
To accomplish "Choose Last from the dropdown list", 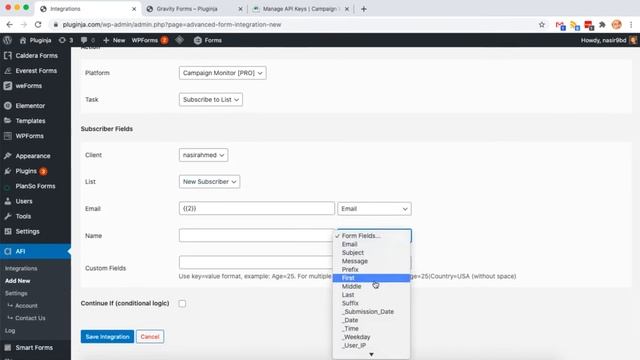I will click(371, 295).
